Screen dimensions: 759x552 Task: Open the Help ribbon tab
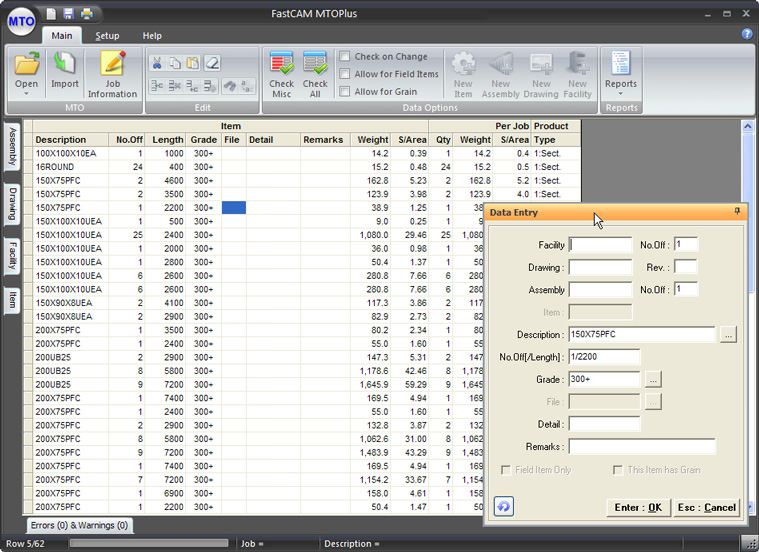152,36
